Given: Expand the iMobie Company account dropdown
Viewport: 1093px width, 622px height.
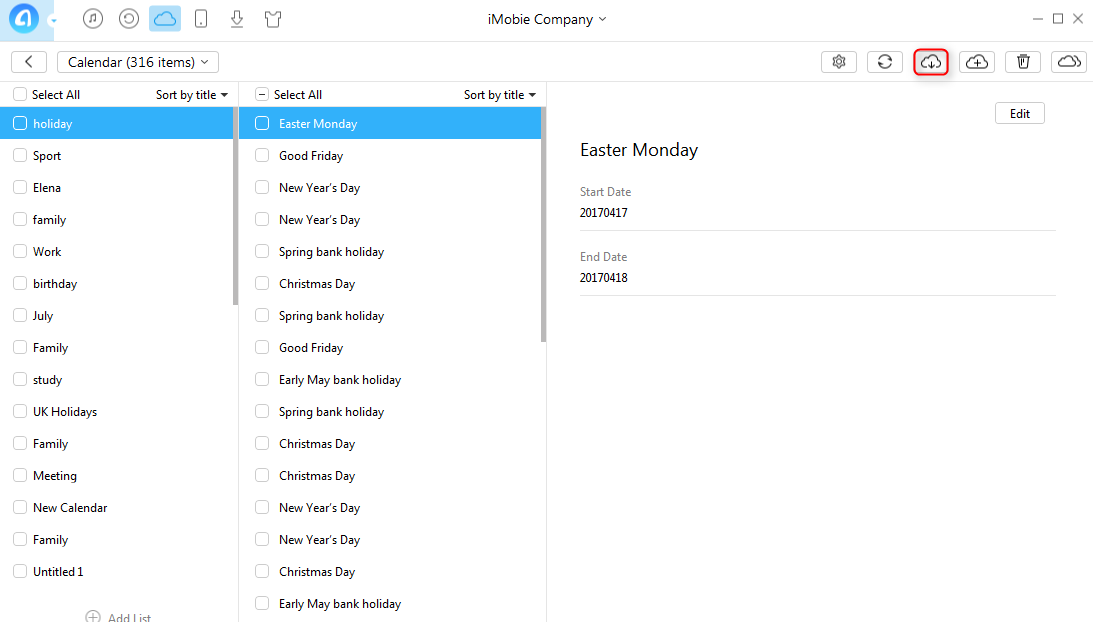Looking at the screenshot, I should point(547,20).
